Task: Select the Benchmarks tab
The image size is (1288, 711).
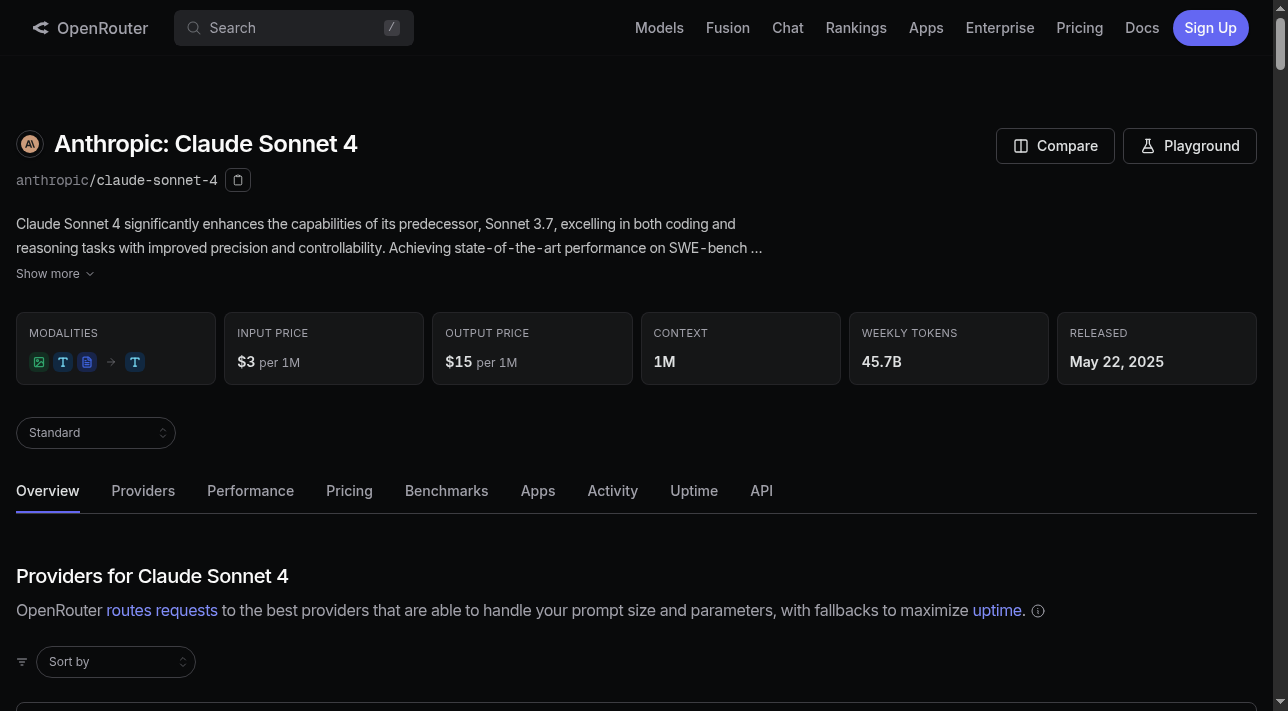Action: pyautogui.click(x=447, y=491)
